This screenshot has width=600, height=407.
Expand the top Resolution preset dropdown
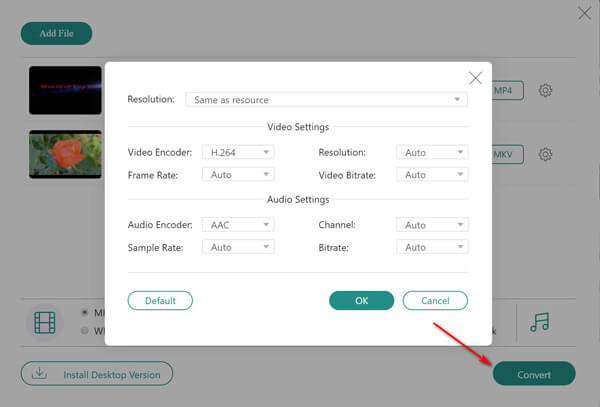pyautogui.click(x=325, y=100)
